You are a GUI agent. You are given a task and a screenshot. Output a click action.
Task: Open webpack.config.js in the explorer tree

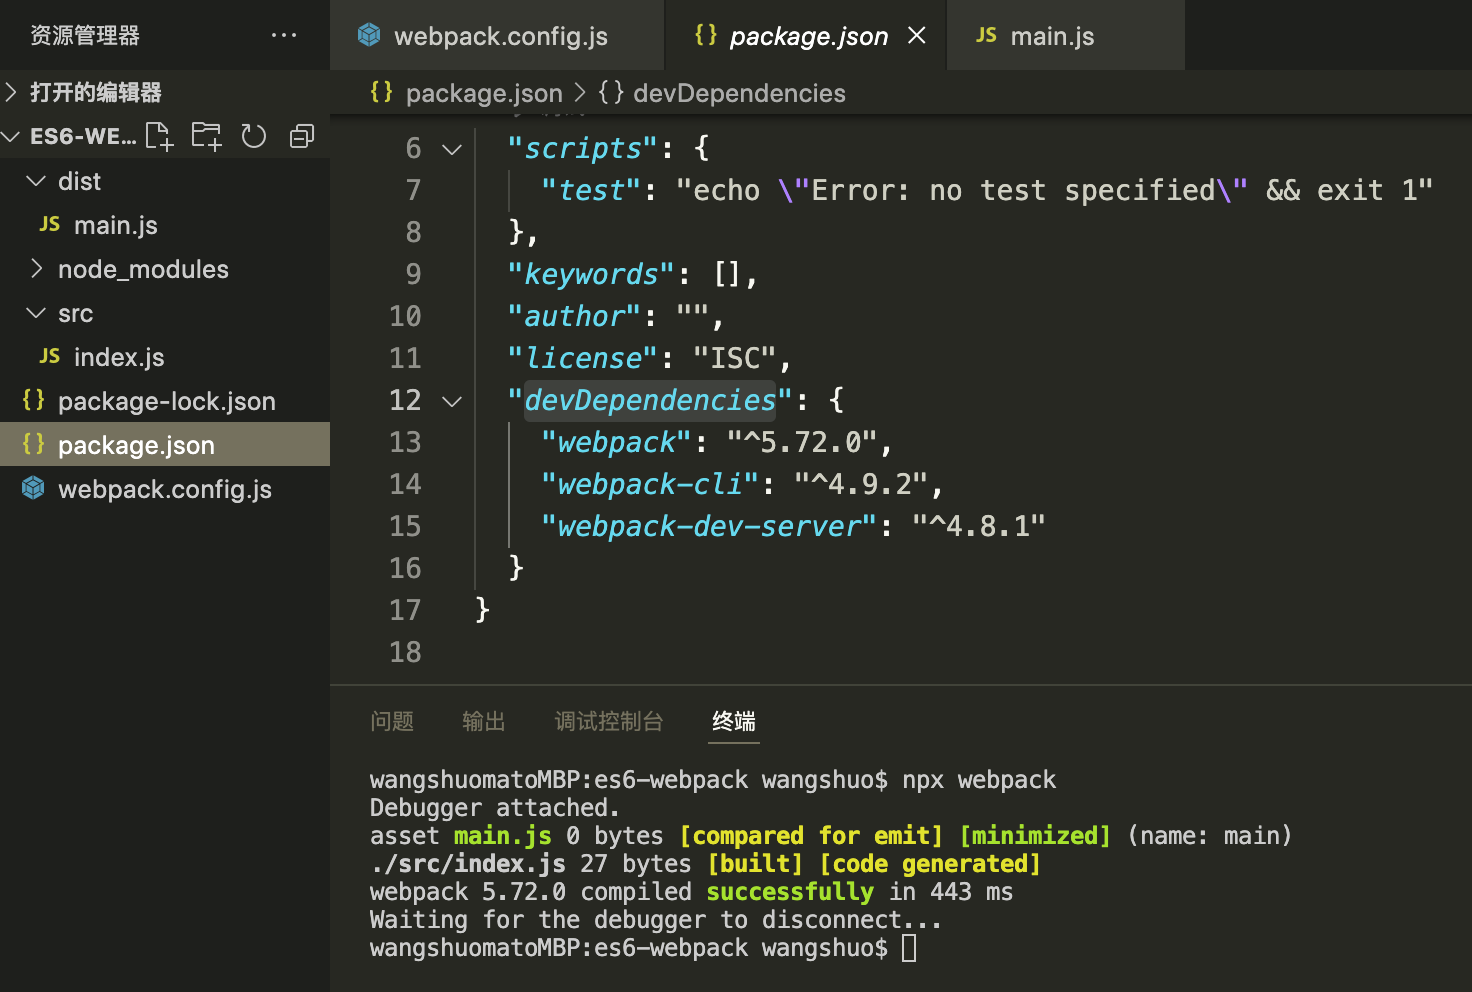tap(165, 489)
